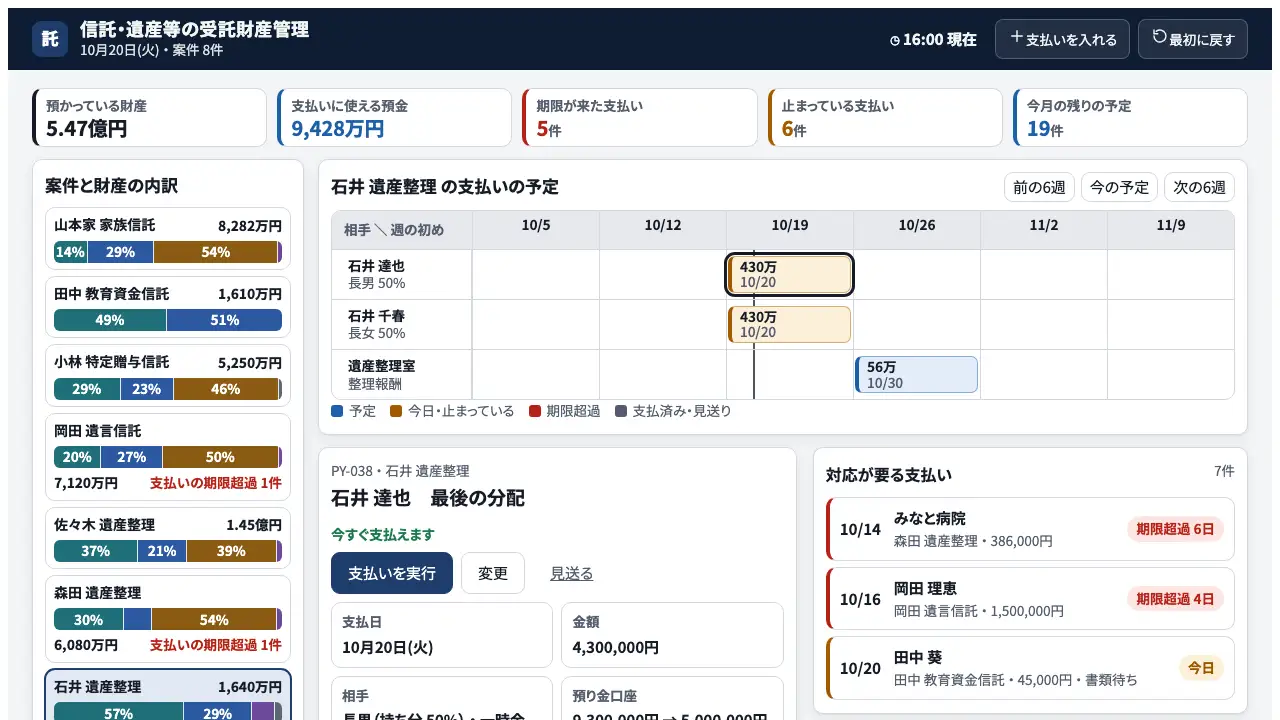Open 田中 葵 payment due today
This screenshot has height=720, width=1280.
pyautogui.click(x=1030, y=668)
